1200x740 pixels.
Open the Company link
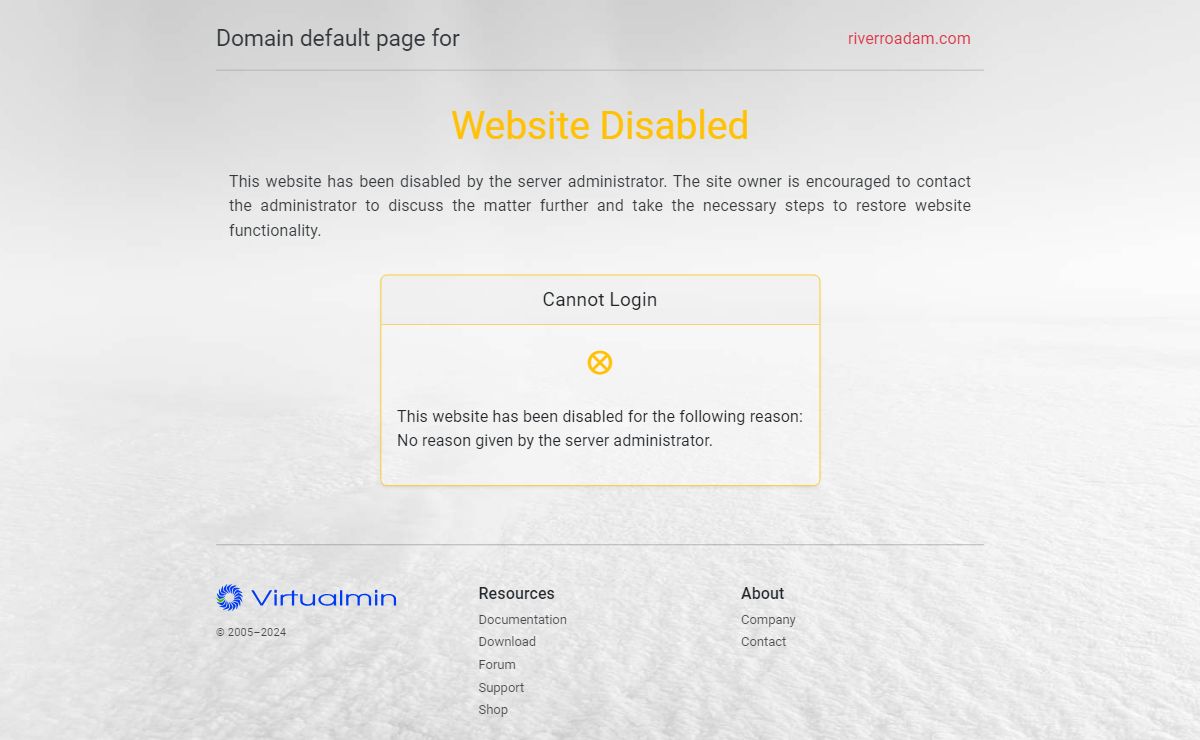(768, 620)
